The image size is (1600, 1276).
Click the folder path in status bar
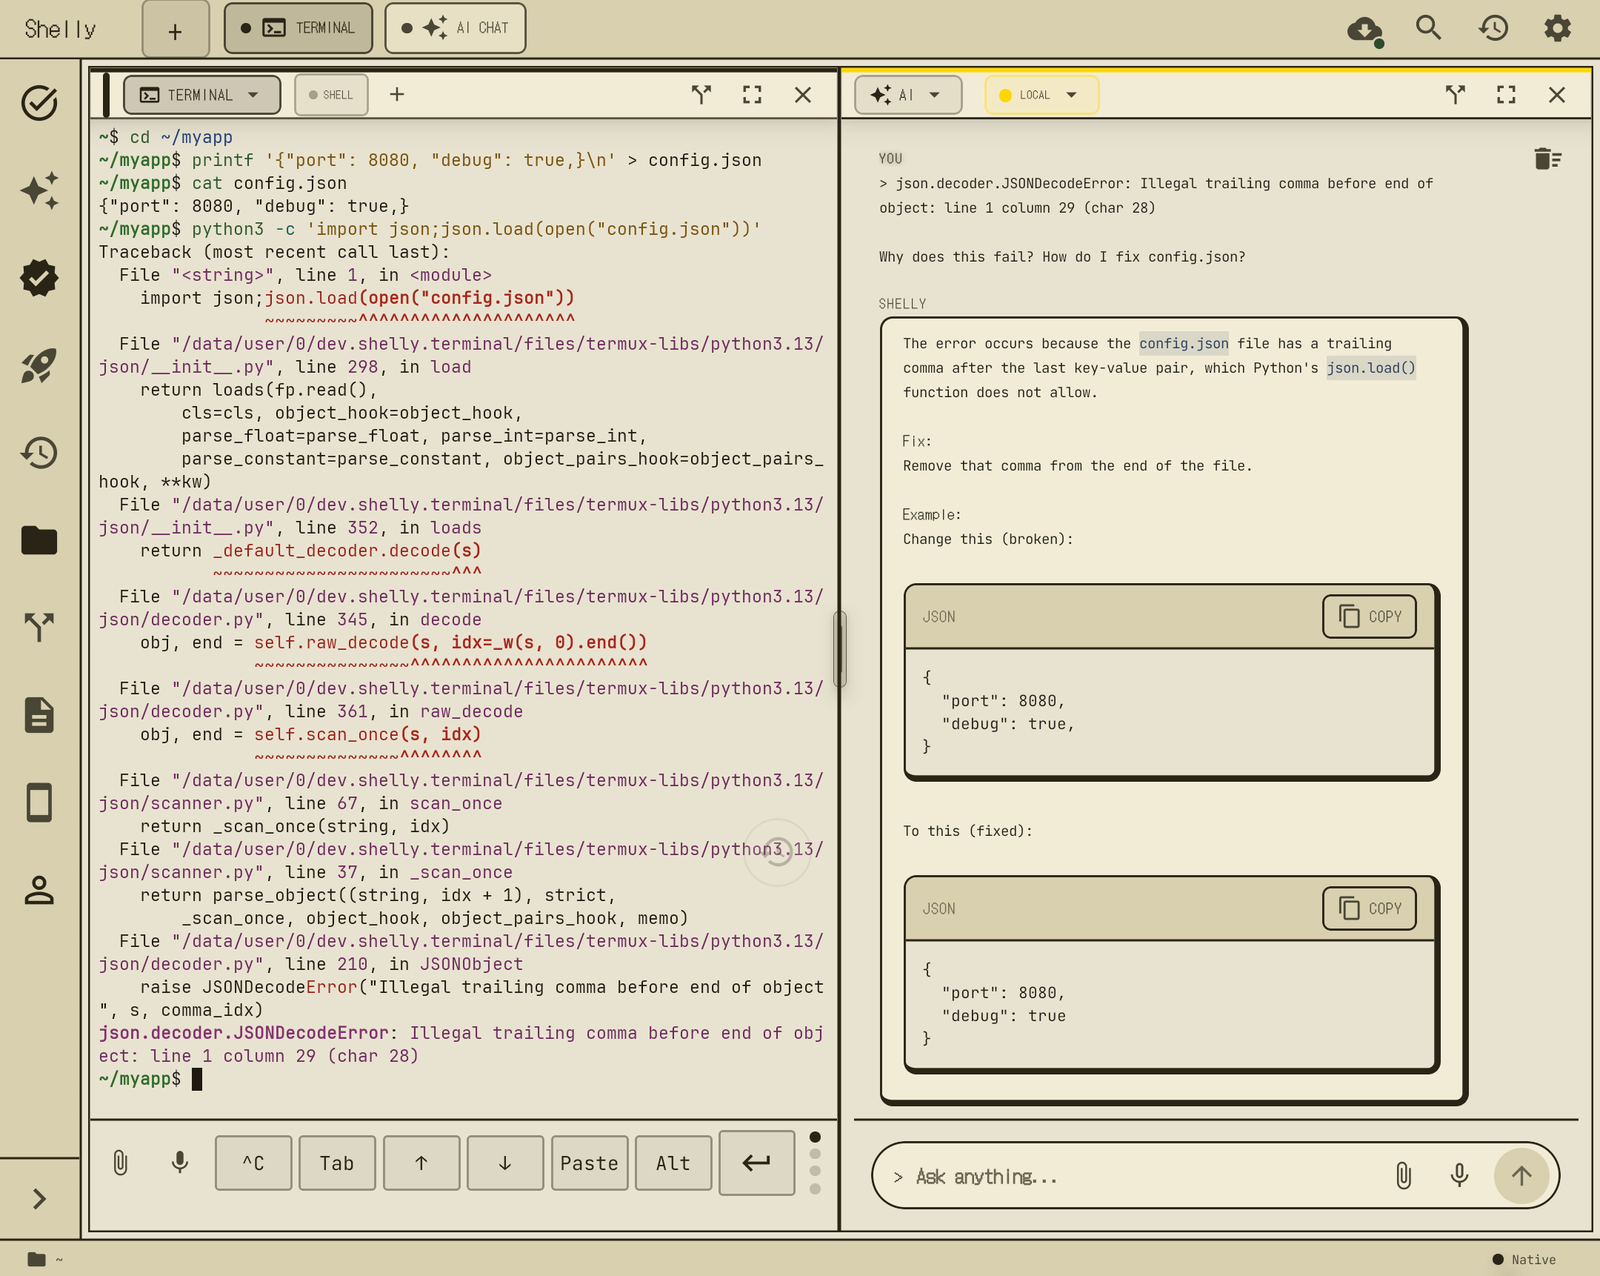click(45, 1259)
